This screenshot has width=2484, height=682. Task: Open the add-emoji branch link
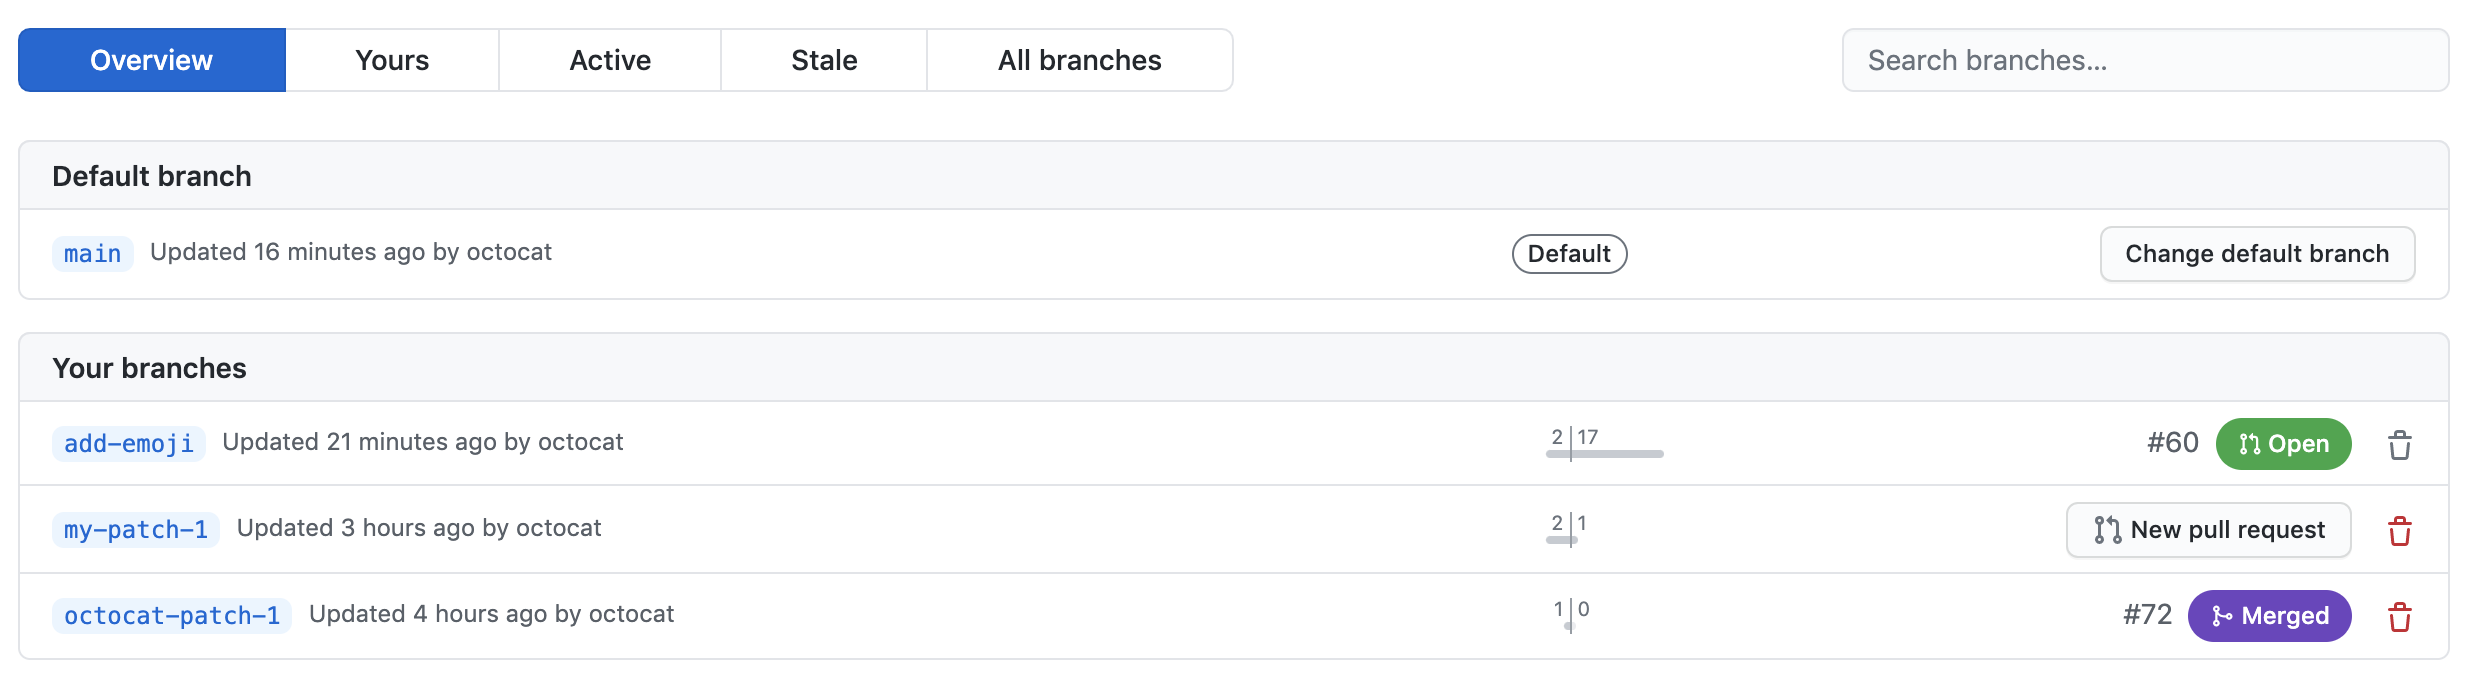click(x=129, y=444)
